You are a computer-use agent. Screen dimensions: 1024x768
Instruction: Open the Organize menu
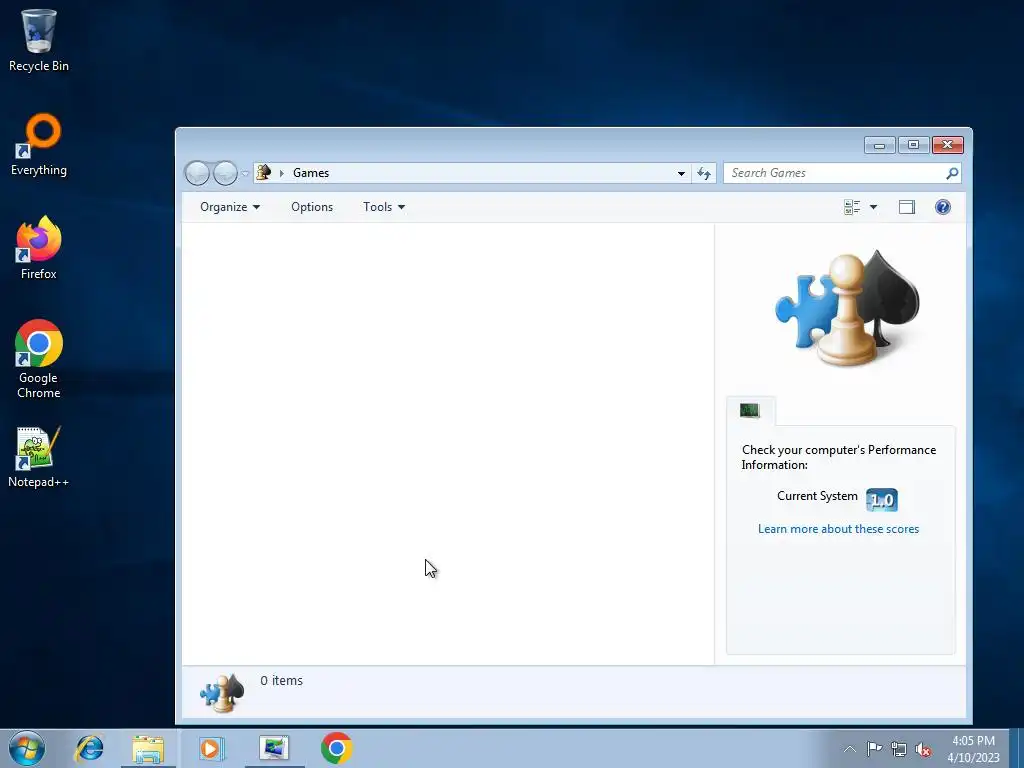[230, 207]
